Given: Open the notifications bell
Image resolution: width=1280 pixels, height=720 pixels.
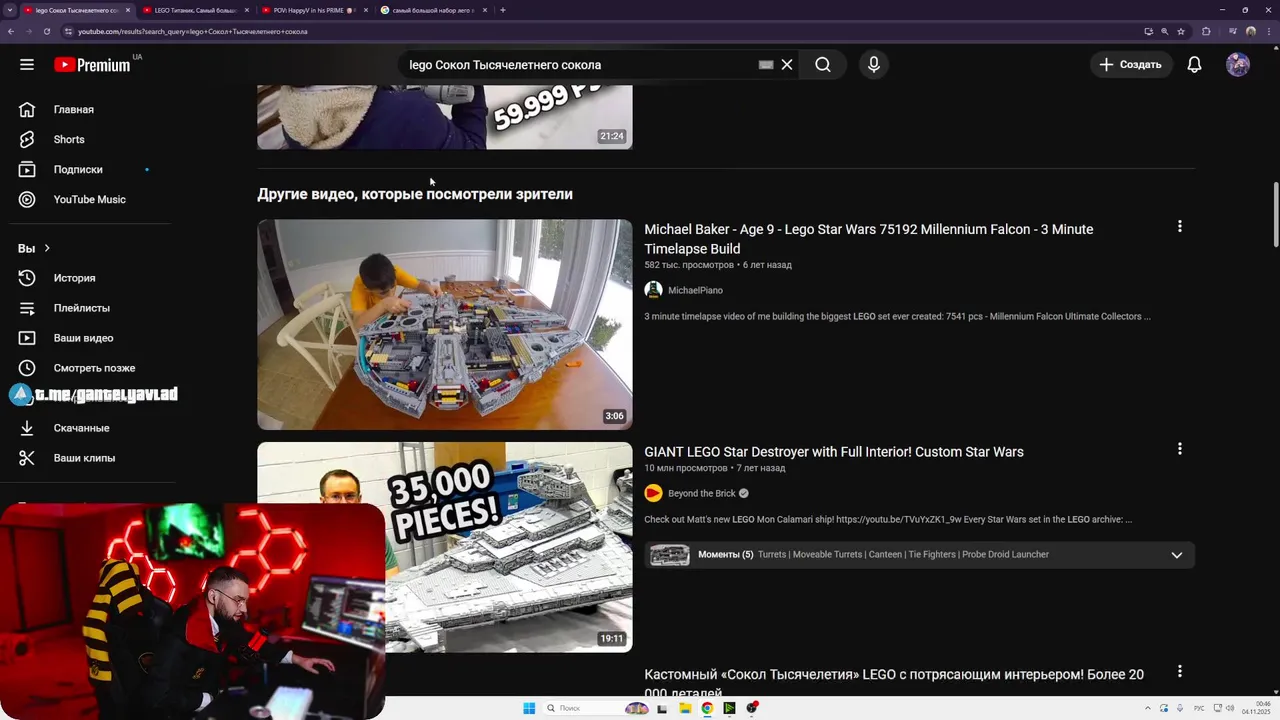Looking at the screenshot, I should 1194,65.
